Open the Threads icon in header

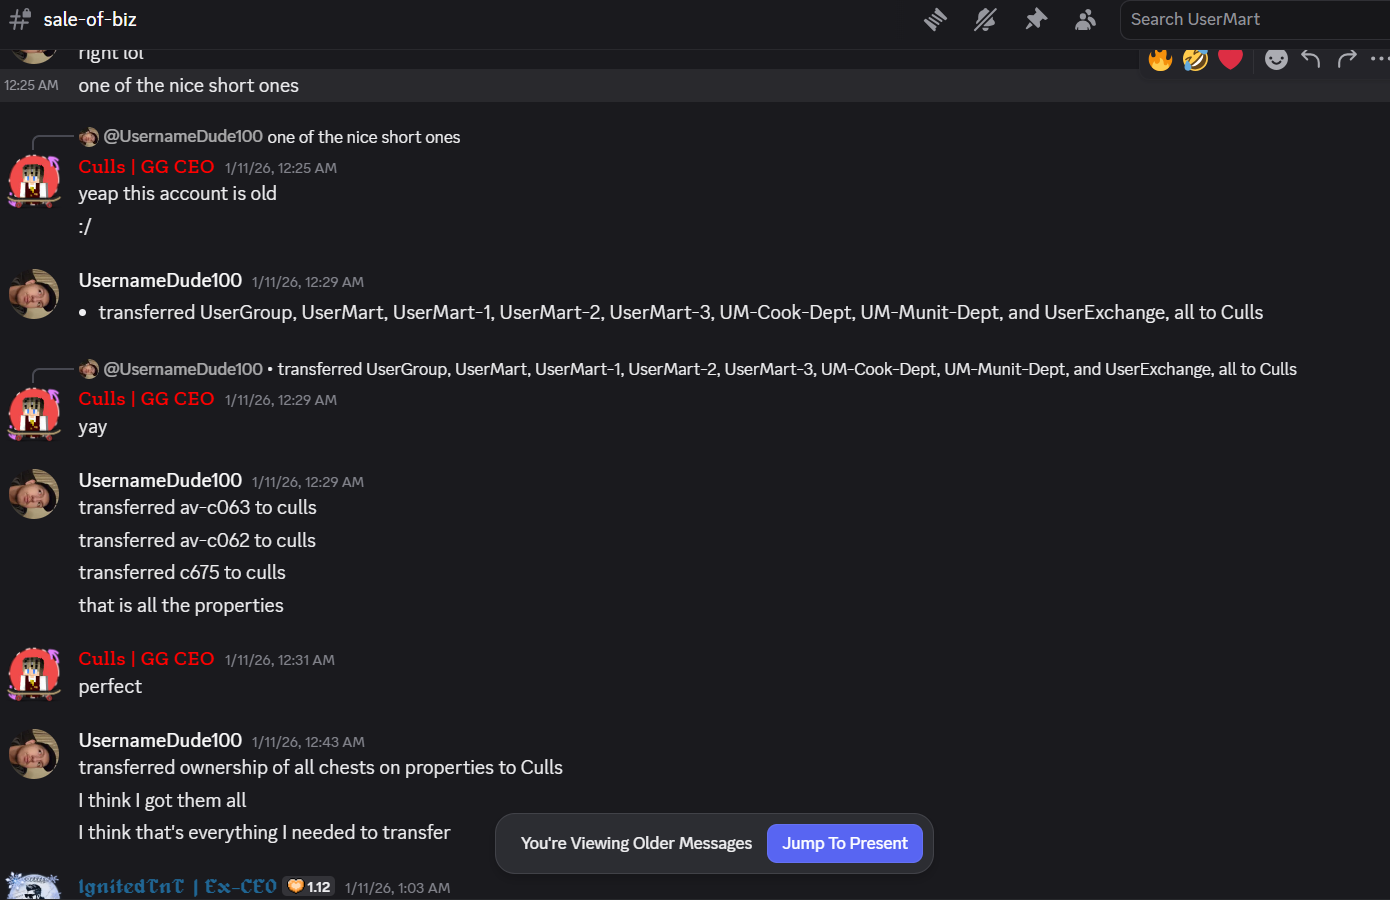coord(936,19)
